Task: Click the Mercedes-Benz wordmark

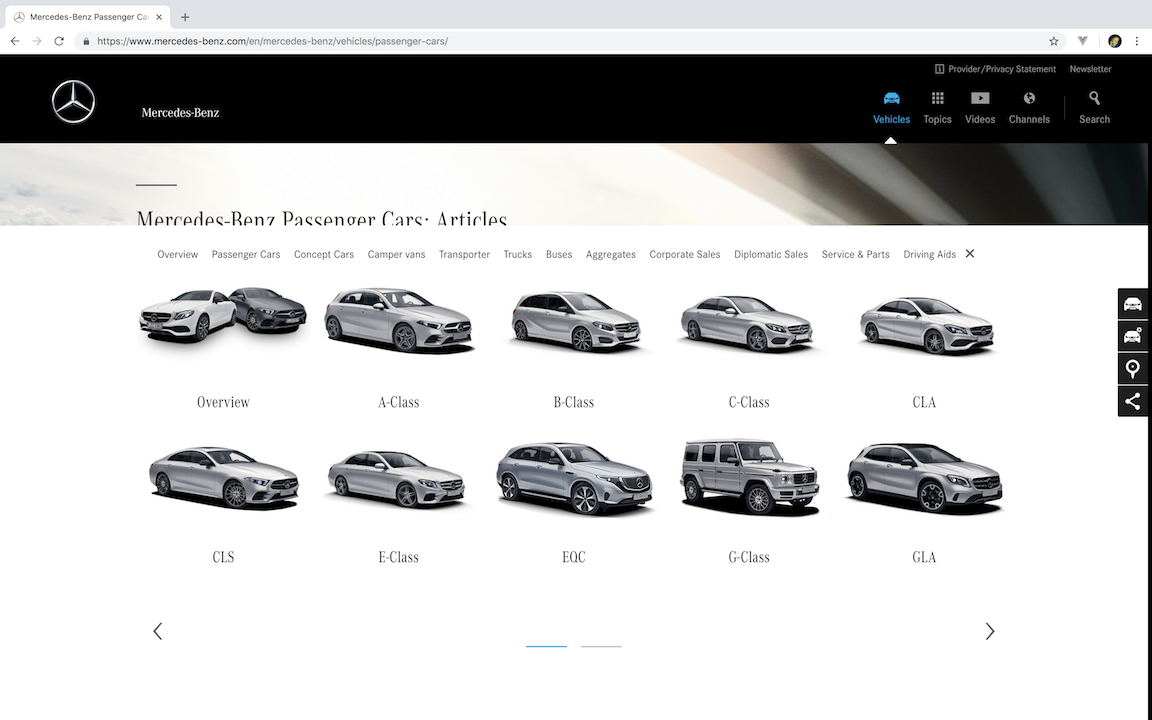Action: click(x=180, y=112)
